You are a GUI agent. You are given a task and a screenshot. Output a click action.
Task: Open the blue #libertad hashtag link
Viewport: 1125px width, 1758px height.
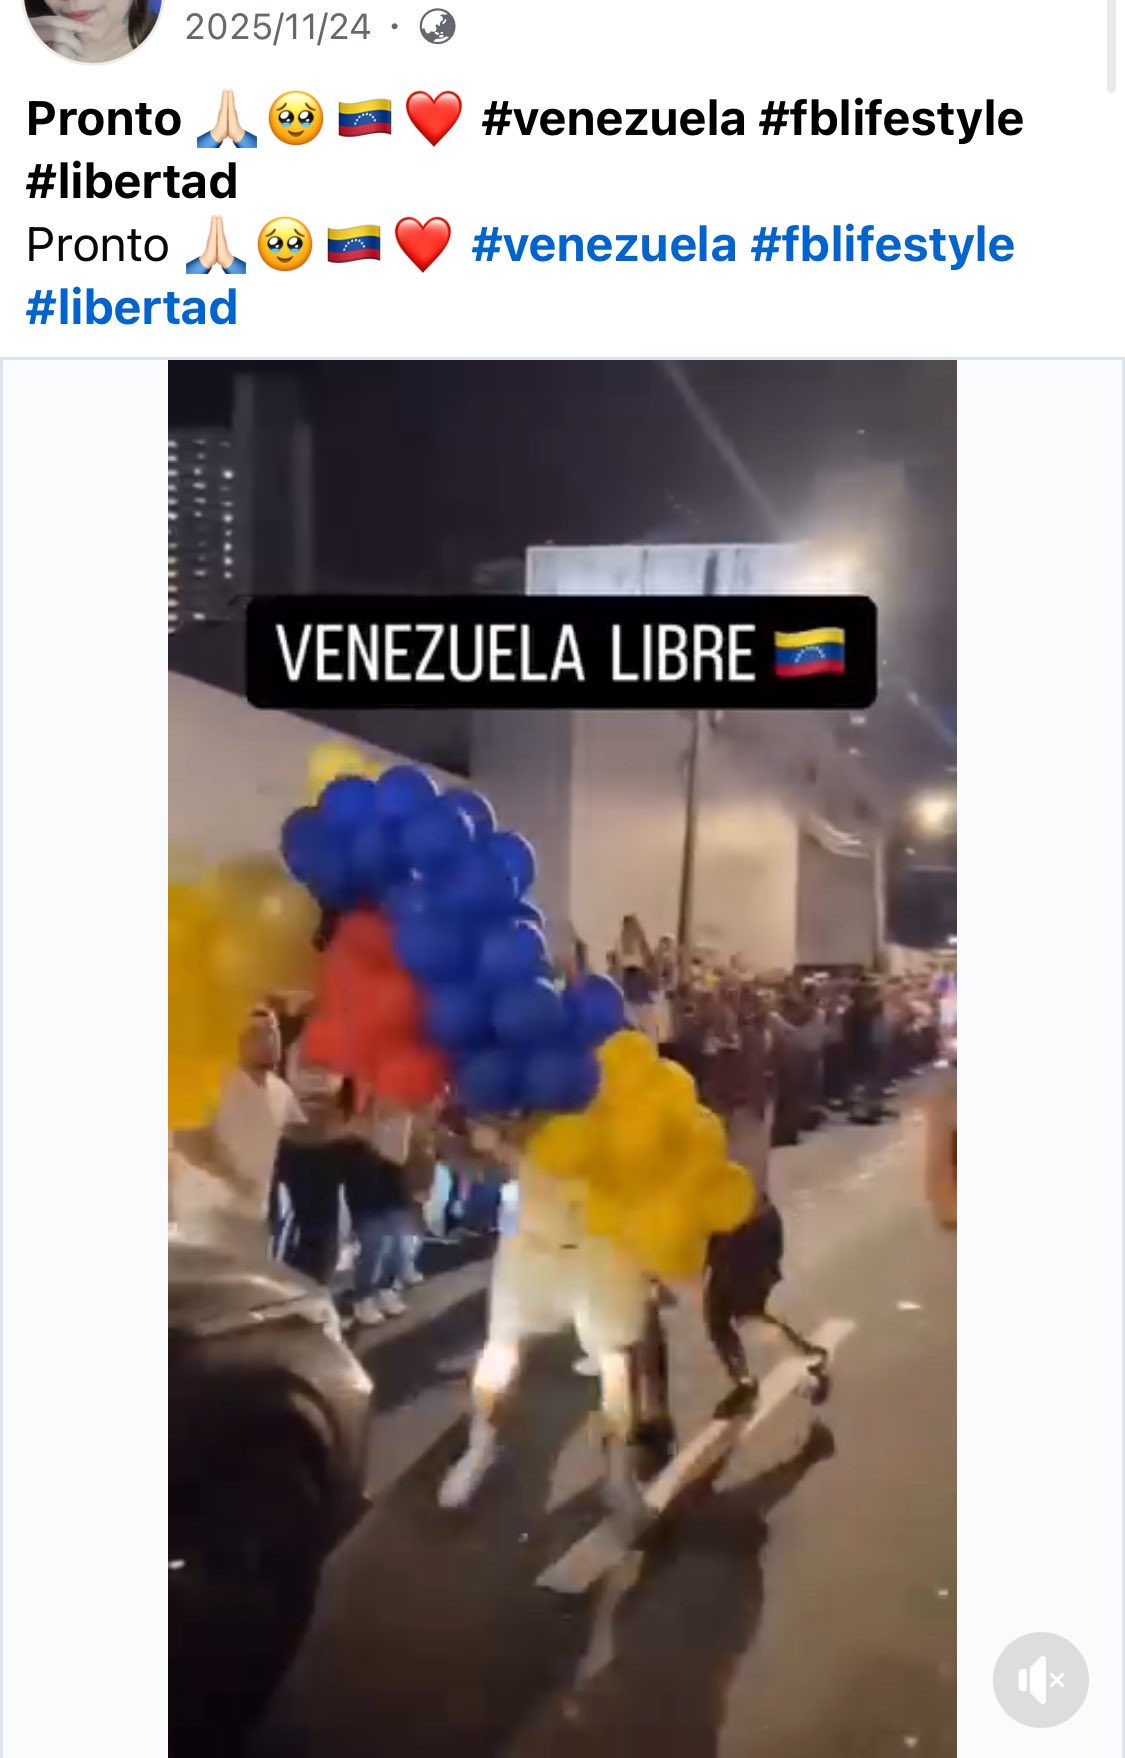click(132, 308)
